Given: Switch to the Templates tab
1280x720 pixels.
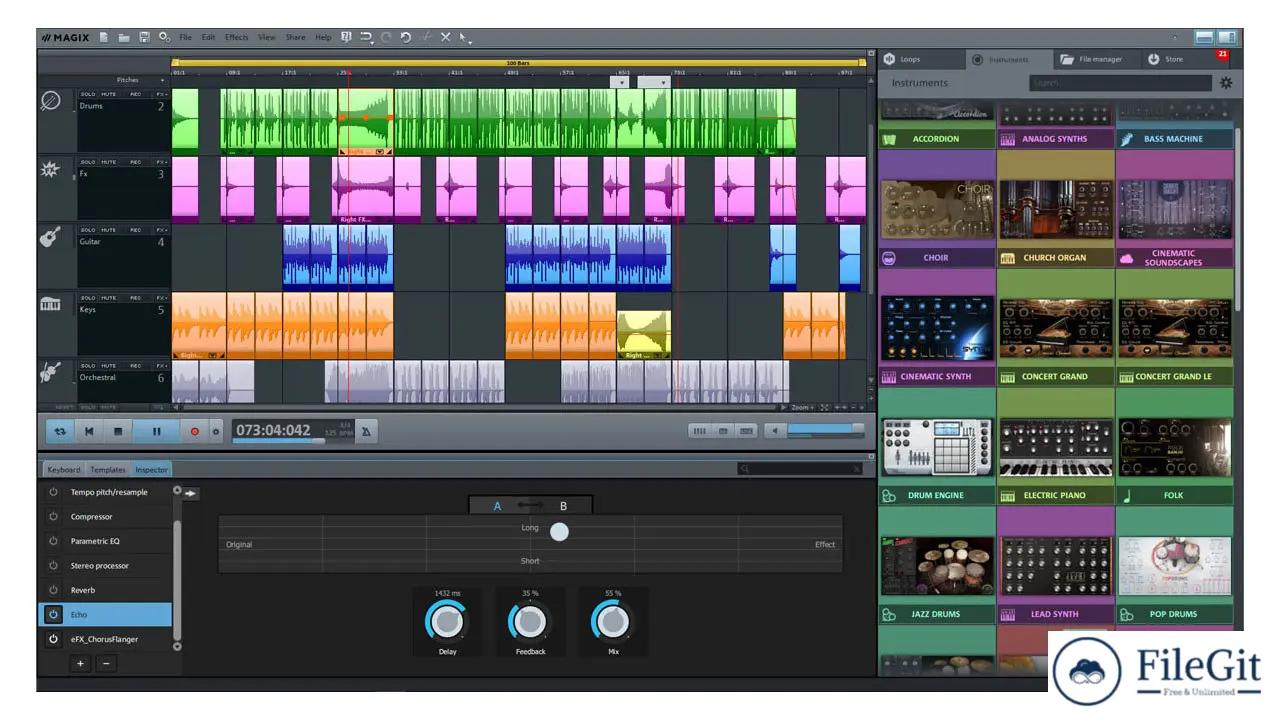Looking at the screenshot, I should [108, 469].
